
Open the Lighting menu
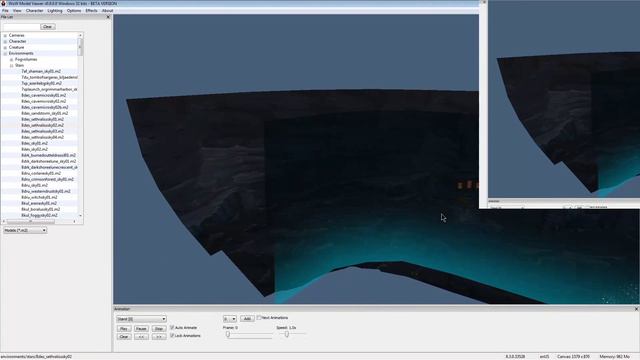coord(55,11)
